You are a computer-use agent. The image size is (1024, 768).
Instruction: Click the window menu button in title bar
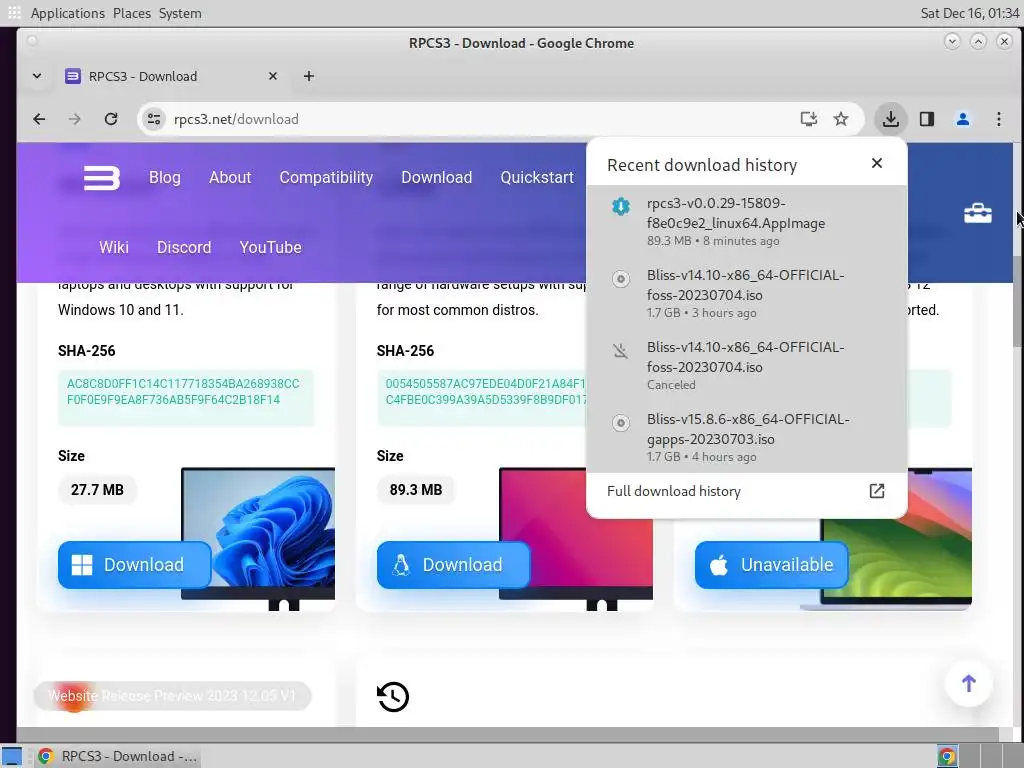(32, 41)
